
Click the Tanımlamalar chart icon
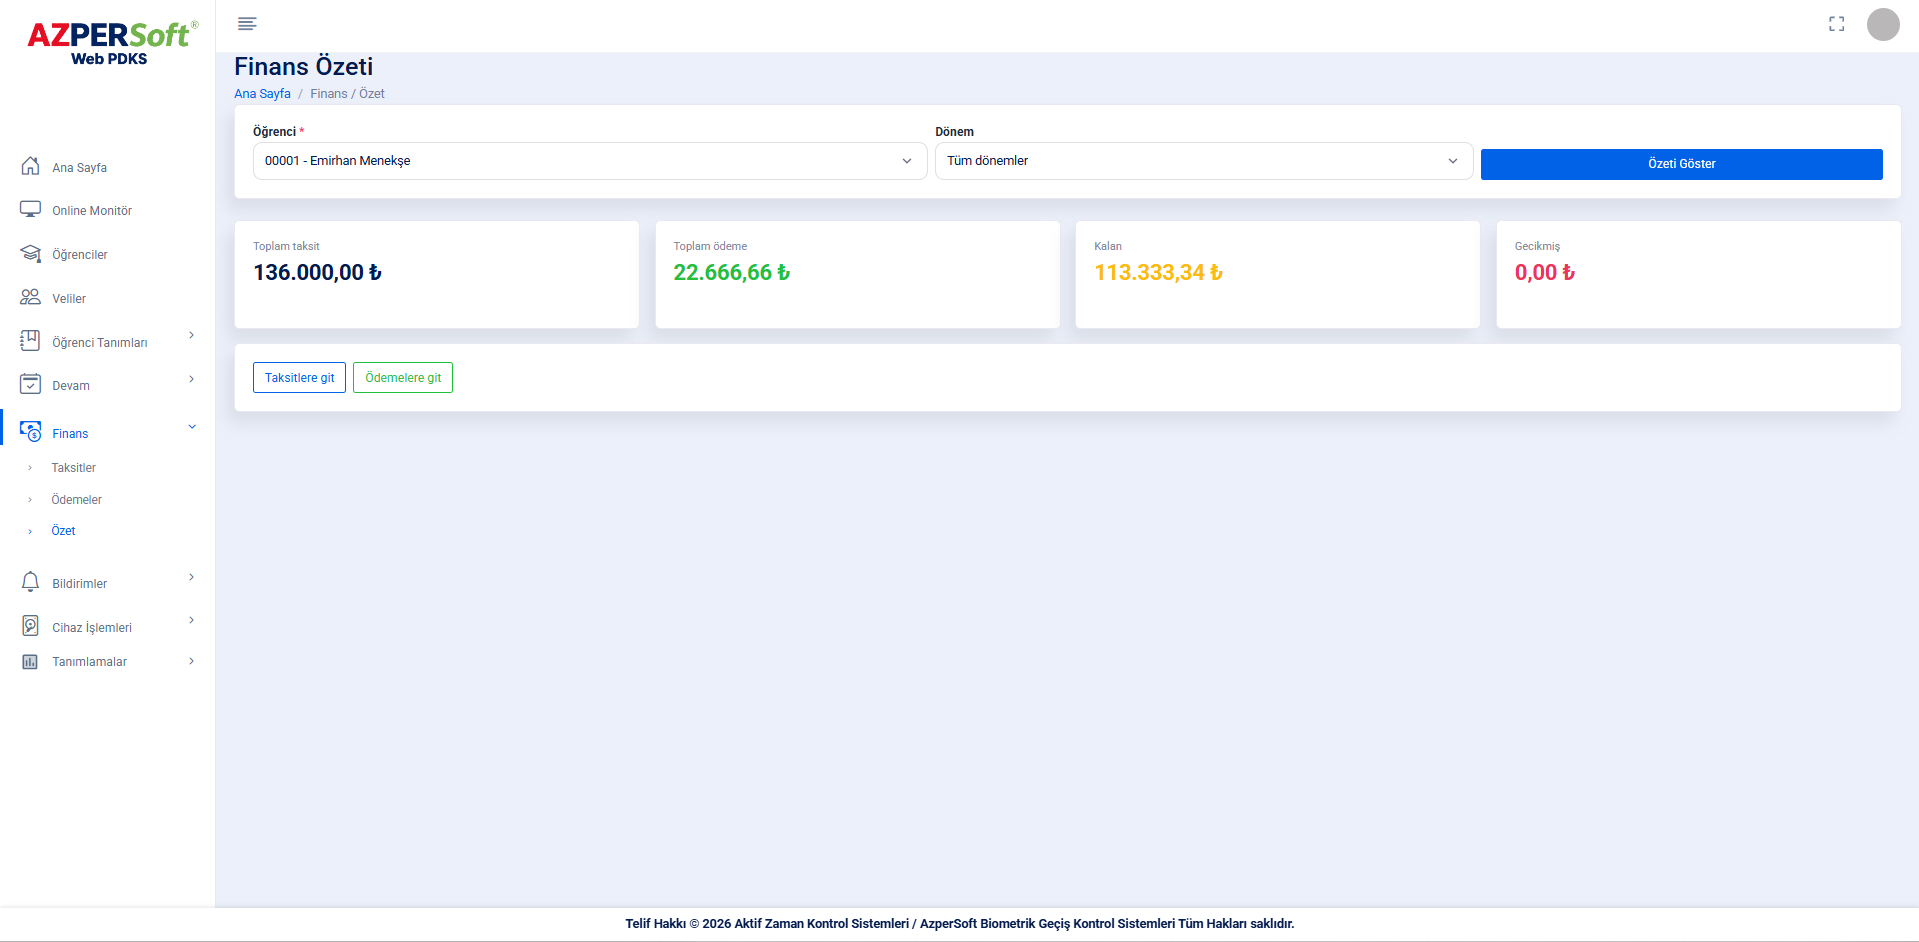31,662
